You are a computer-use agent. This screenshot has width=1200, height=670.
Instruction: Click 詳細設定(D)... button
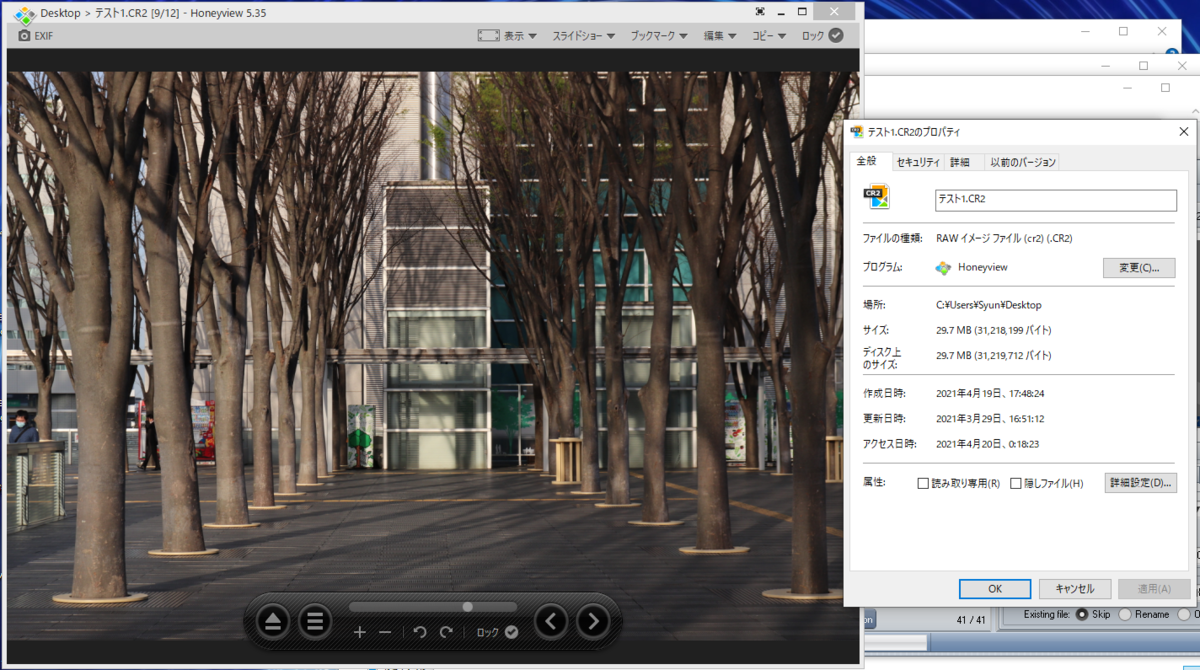pos(1141,483)
